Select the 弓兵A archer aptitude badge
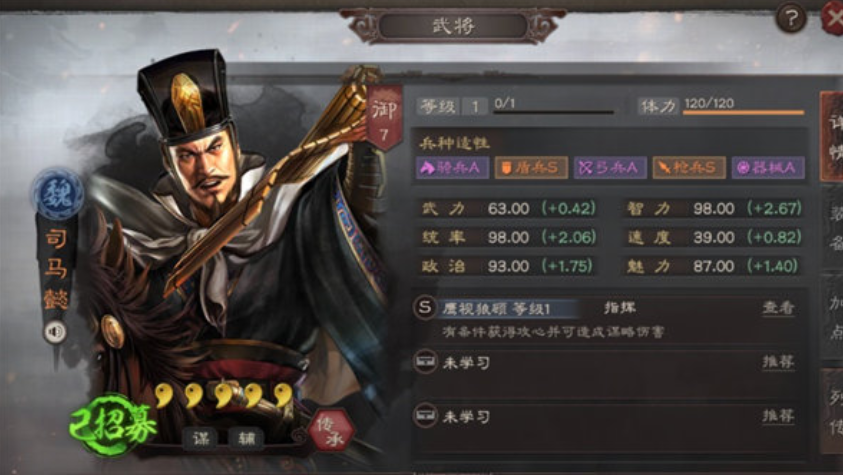 (610, 168)
